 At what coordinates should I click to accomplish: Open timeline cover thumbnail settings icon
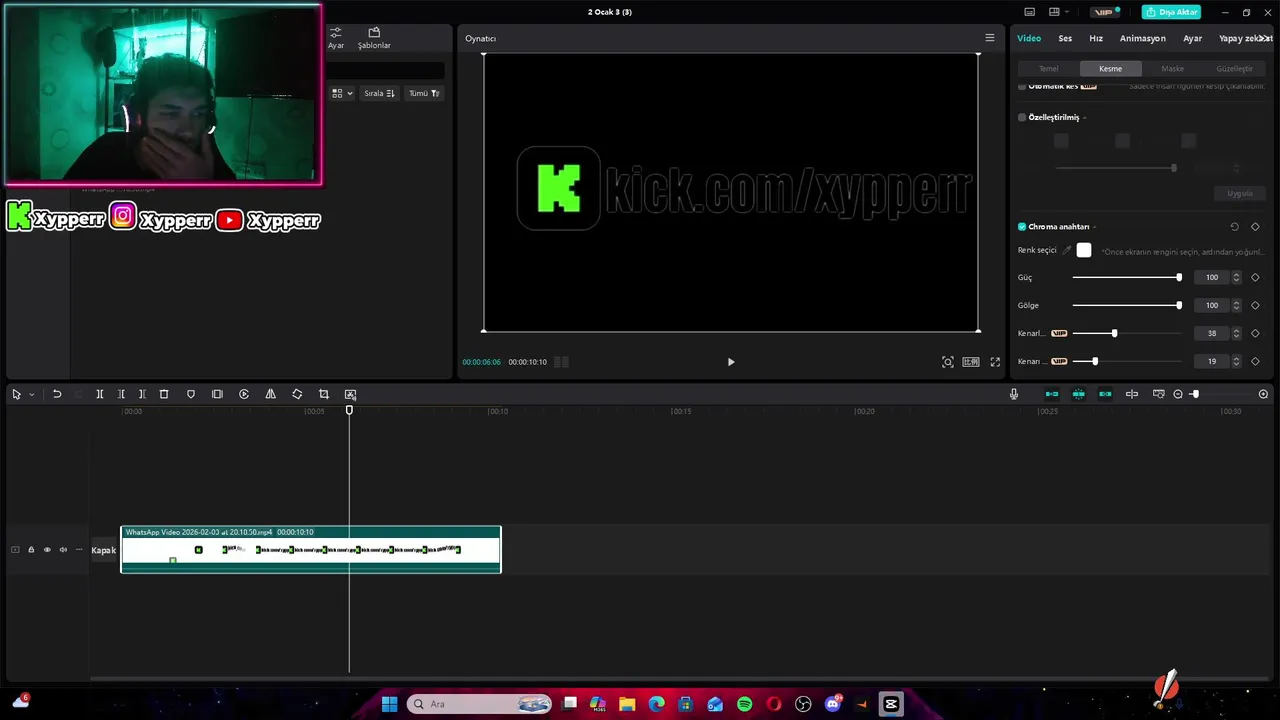[x=1158, y=394]
